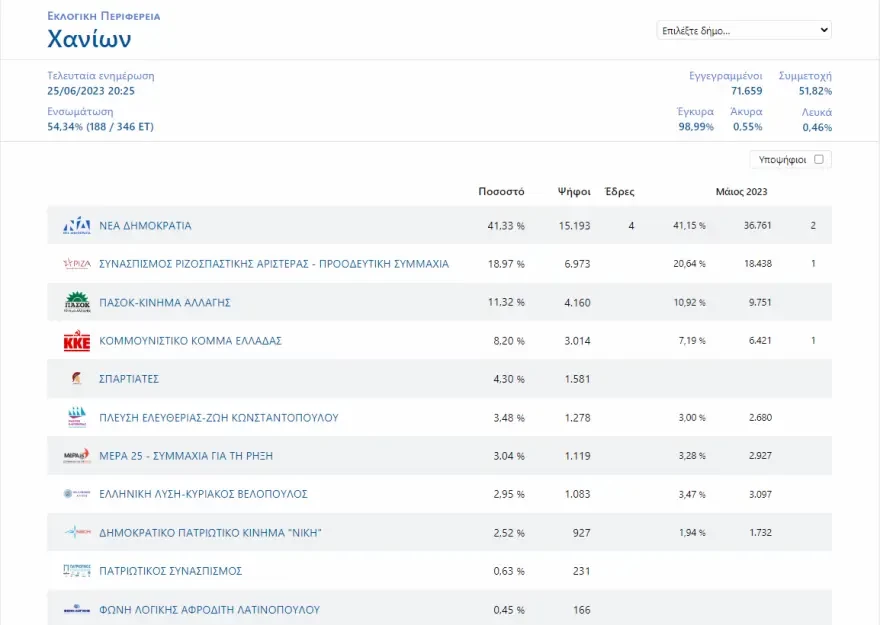Click the ΠΑΣΟΚ green sun logo

77,302
